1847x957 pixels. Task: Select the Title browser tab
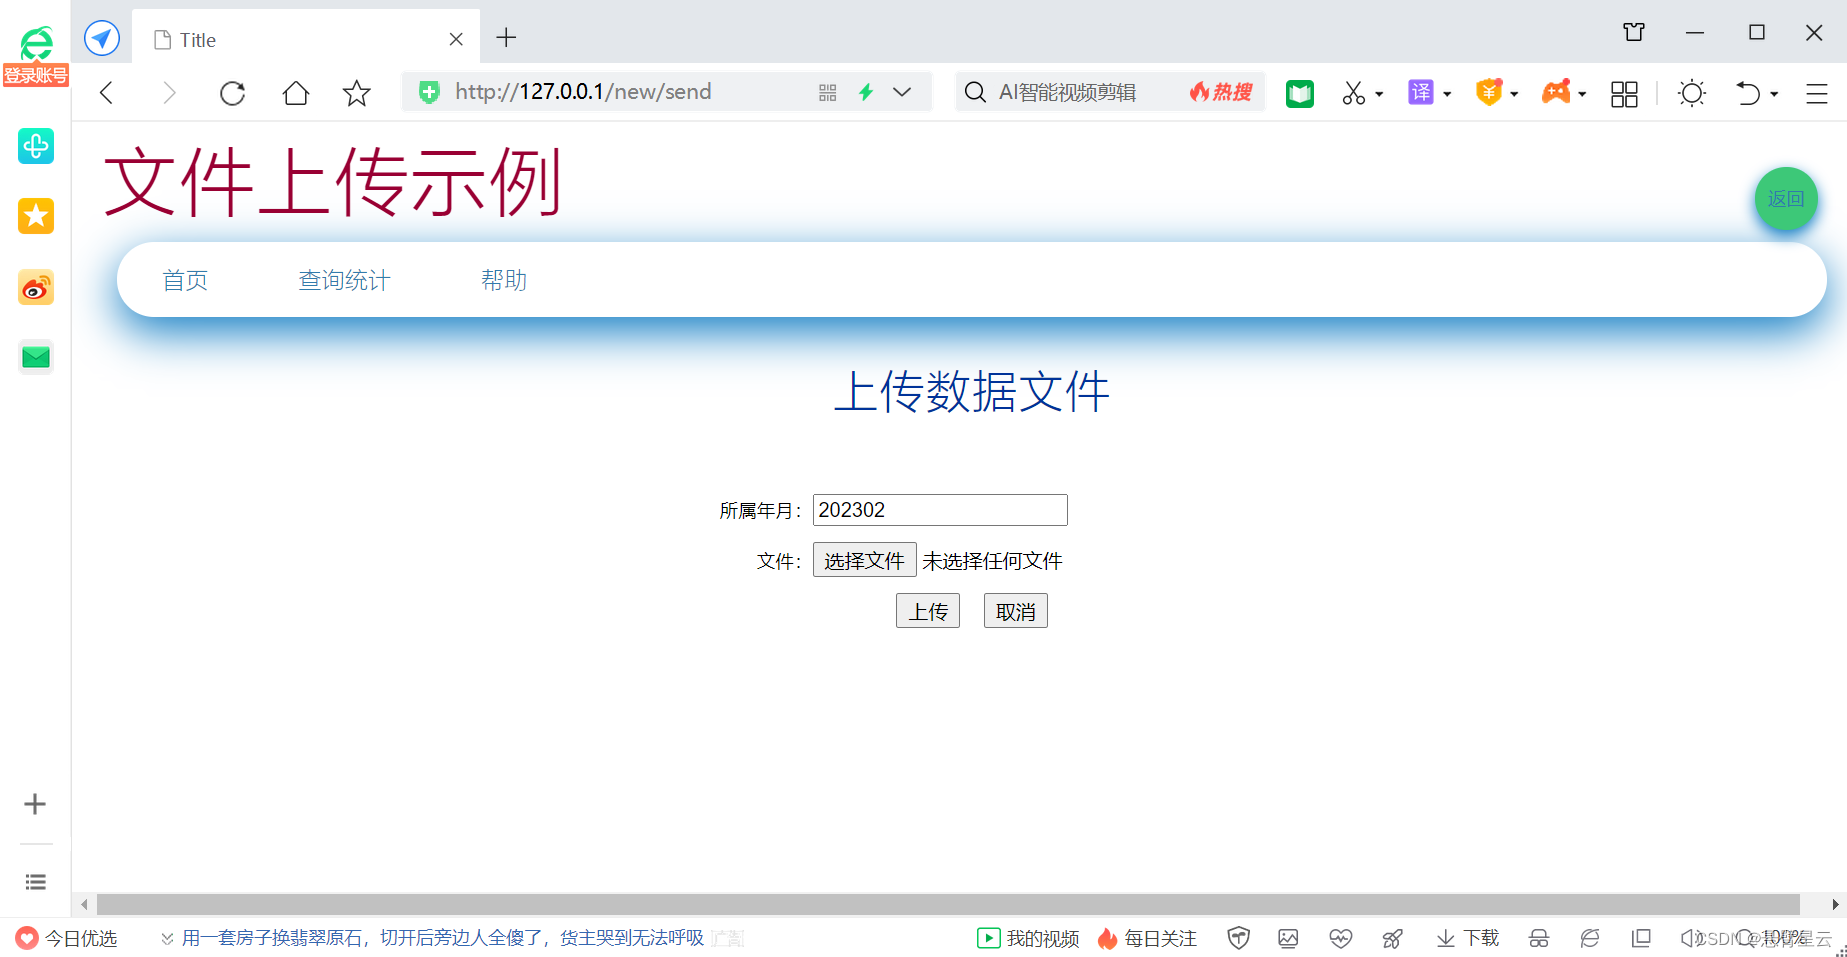306,39
